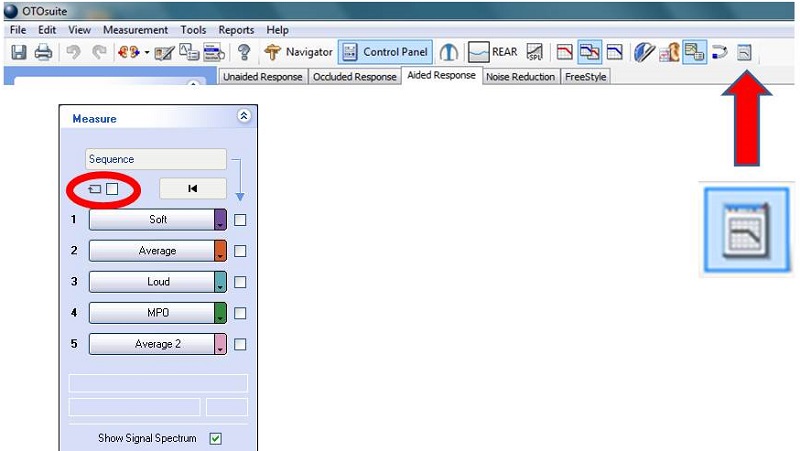Check the sequence box for Average 2
Image resolution: width=800 pixels, height=451 pixels.
point(240,344)
